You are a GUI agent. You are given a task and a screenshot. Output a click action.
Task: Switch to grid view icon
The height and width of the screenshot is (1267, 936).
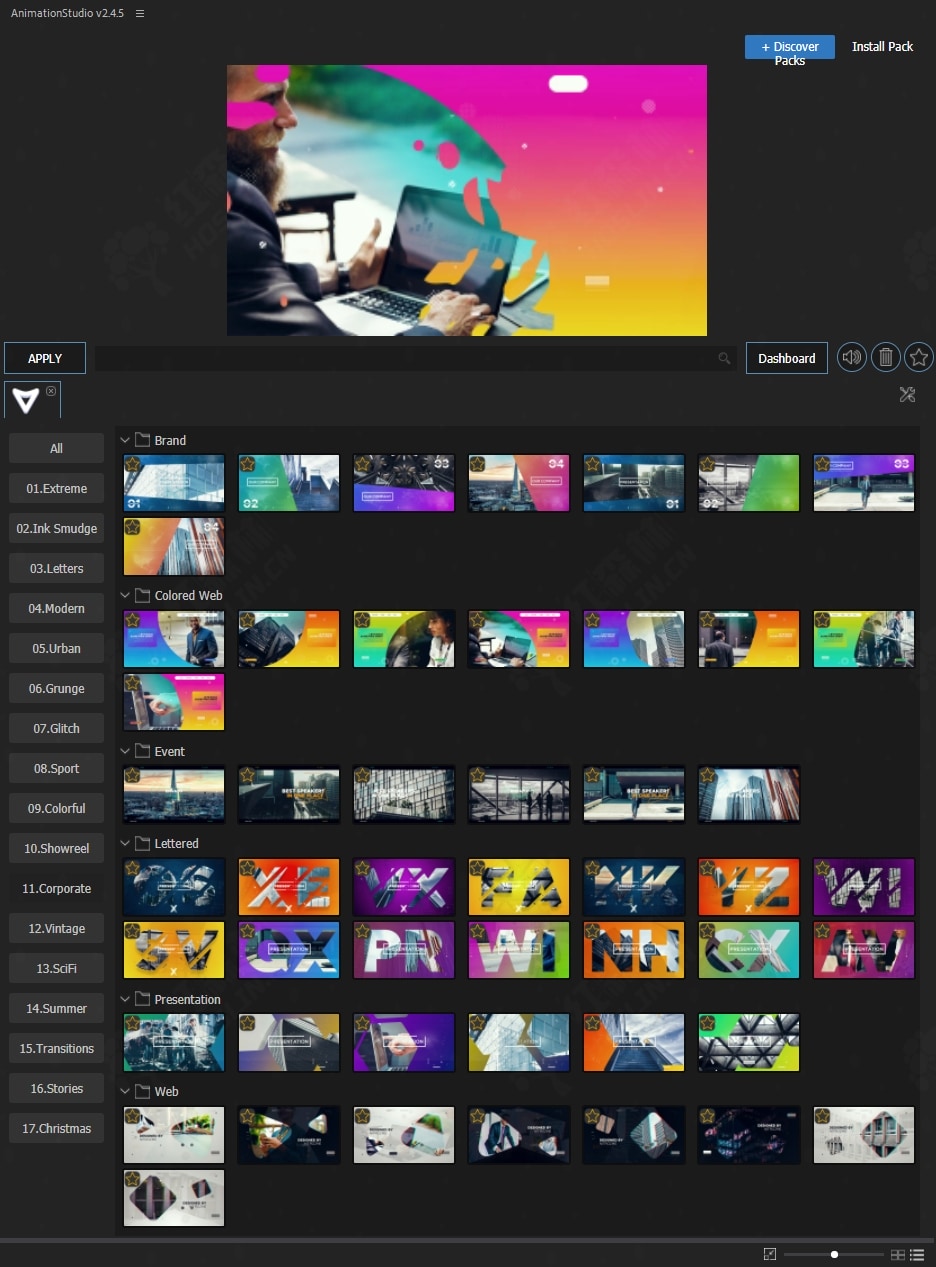(898, 1254)
